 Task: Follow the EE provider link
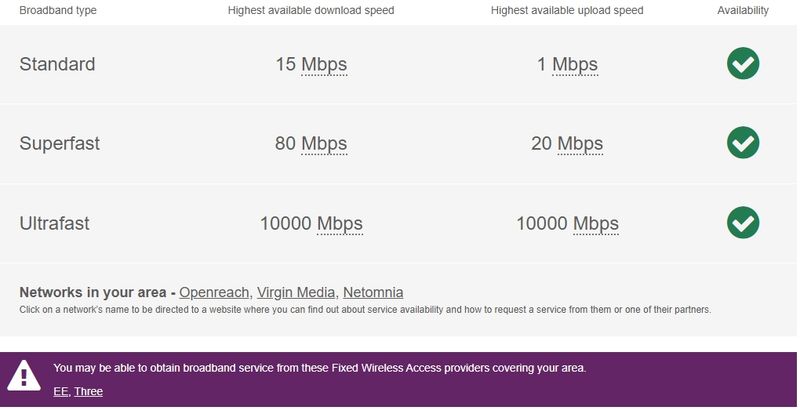[61, 391]
